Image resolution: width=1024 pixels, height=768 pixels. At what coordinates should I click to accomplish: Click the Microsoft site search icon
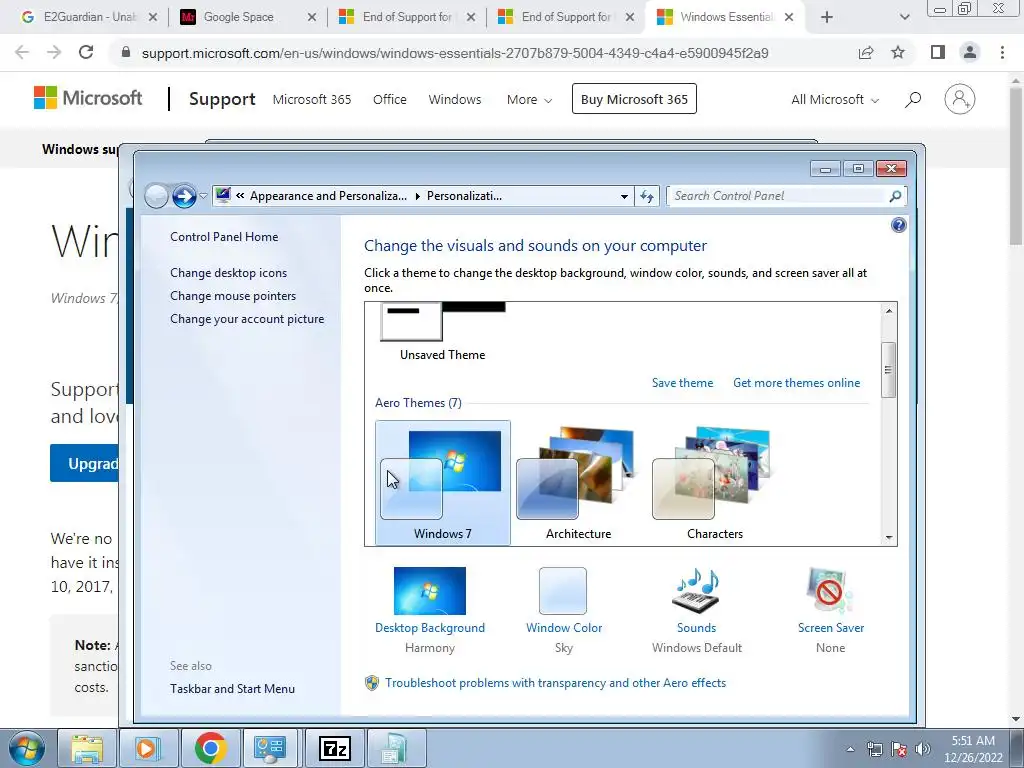click(x=913, y=99)
